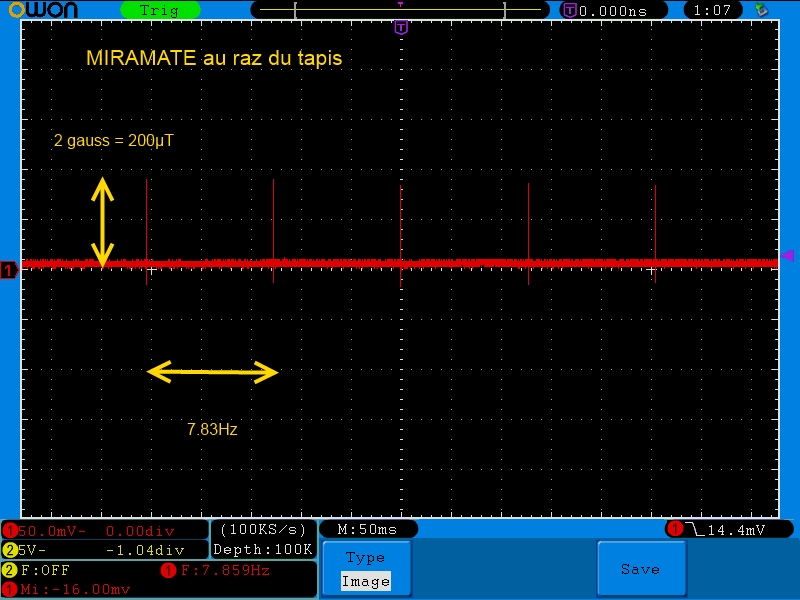Click the Save button
This screenshot has width=800, height=600.
(641, 568)
